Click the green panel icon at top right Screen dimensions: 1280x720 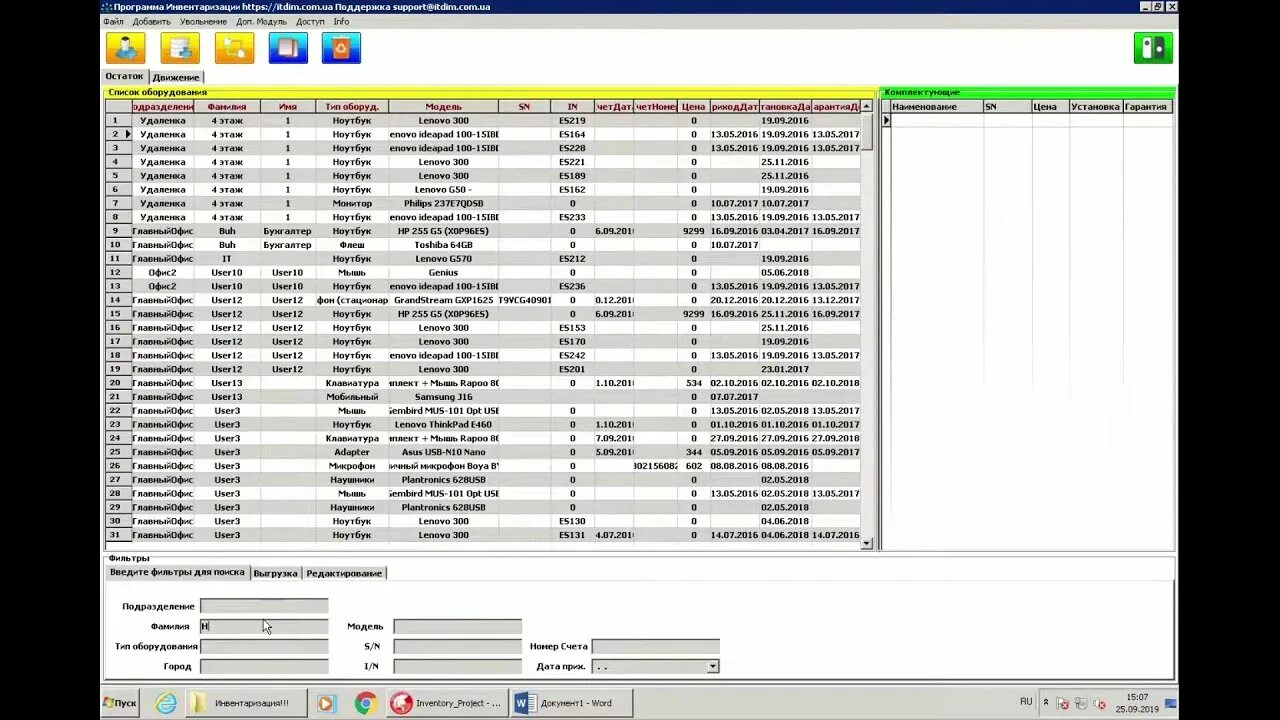tap(1153, 48)
